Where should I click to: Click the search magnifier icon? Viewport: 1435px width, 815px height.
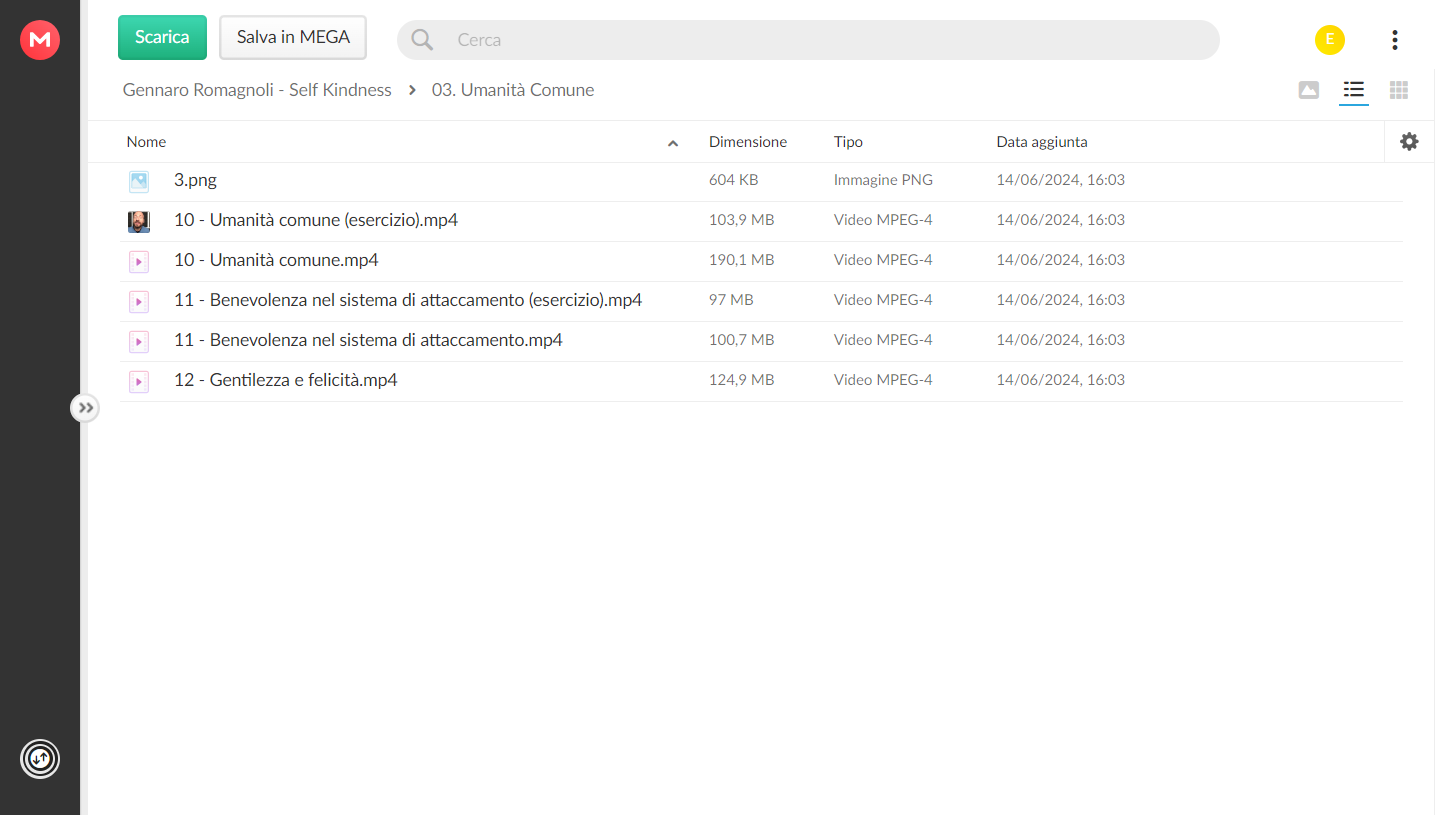point(422,40)
